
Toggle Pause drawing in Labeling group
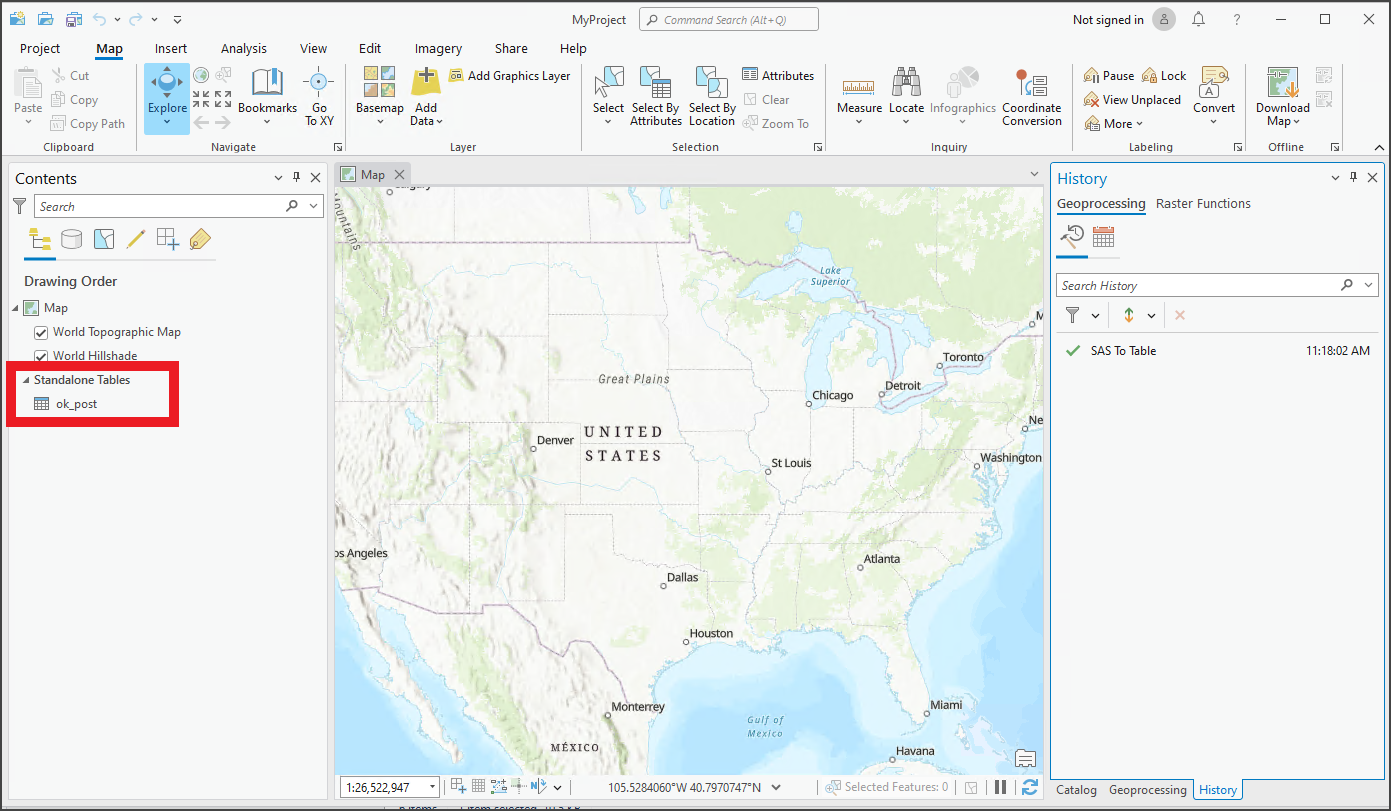coord(1108,75)
